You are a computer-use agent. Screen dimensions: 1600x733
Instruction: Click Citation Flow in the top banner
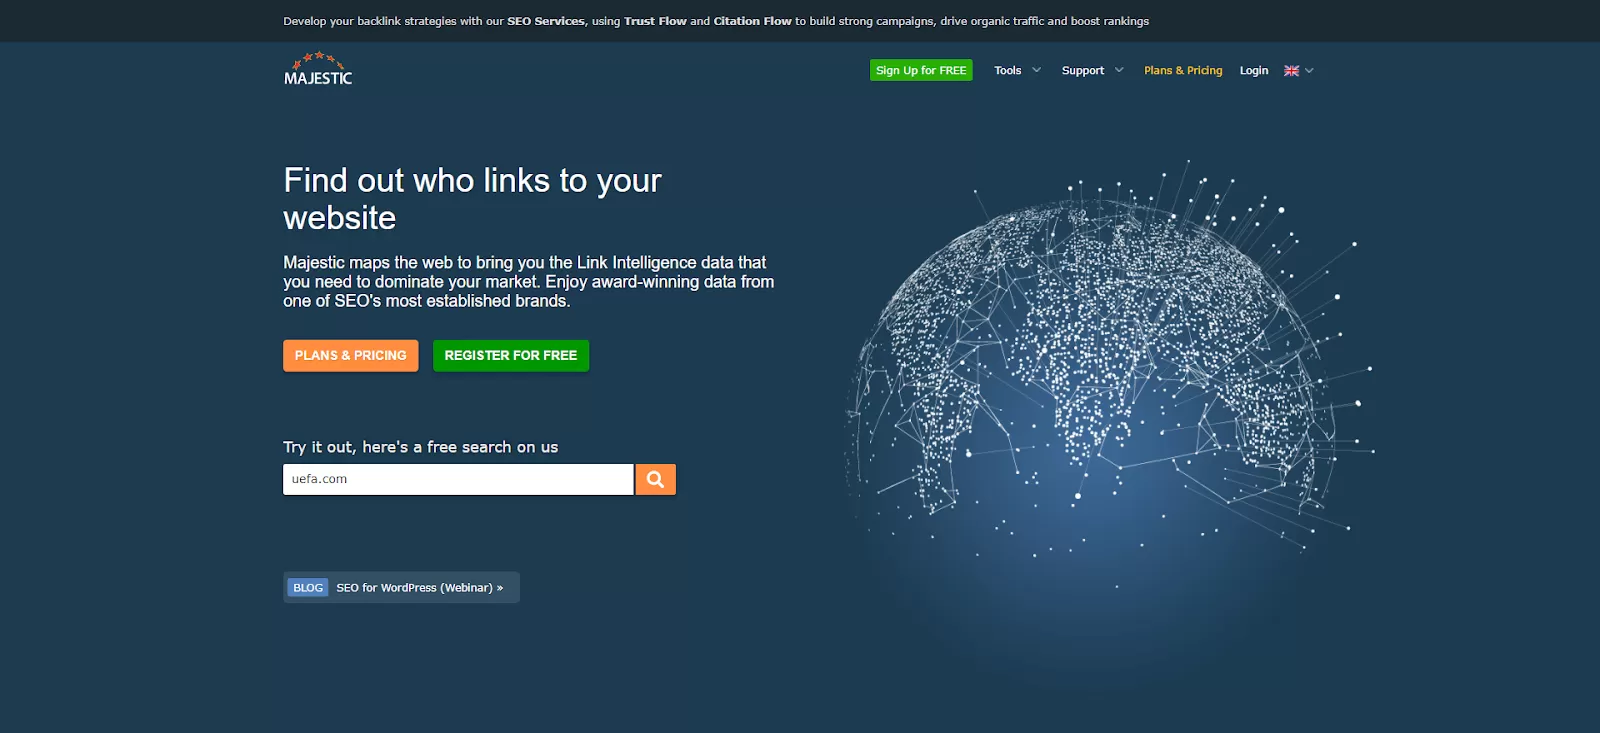[752, 21]
